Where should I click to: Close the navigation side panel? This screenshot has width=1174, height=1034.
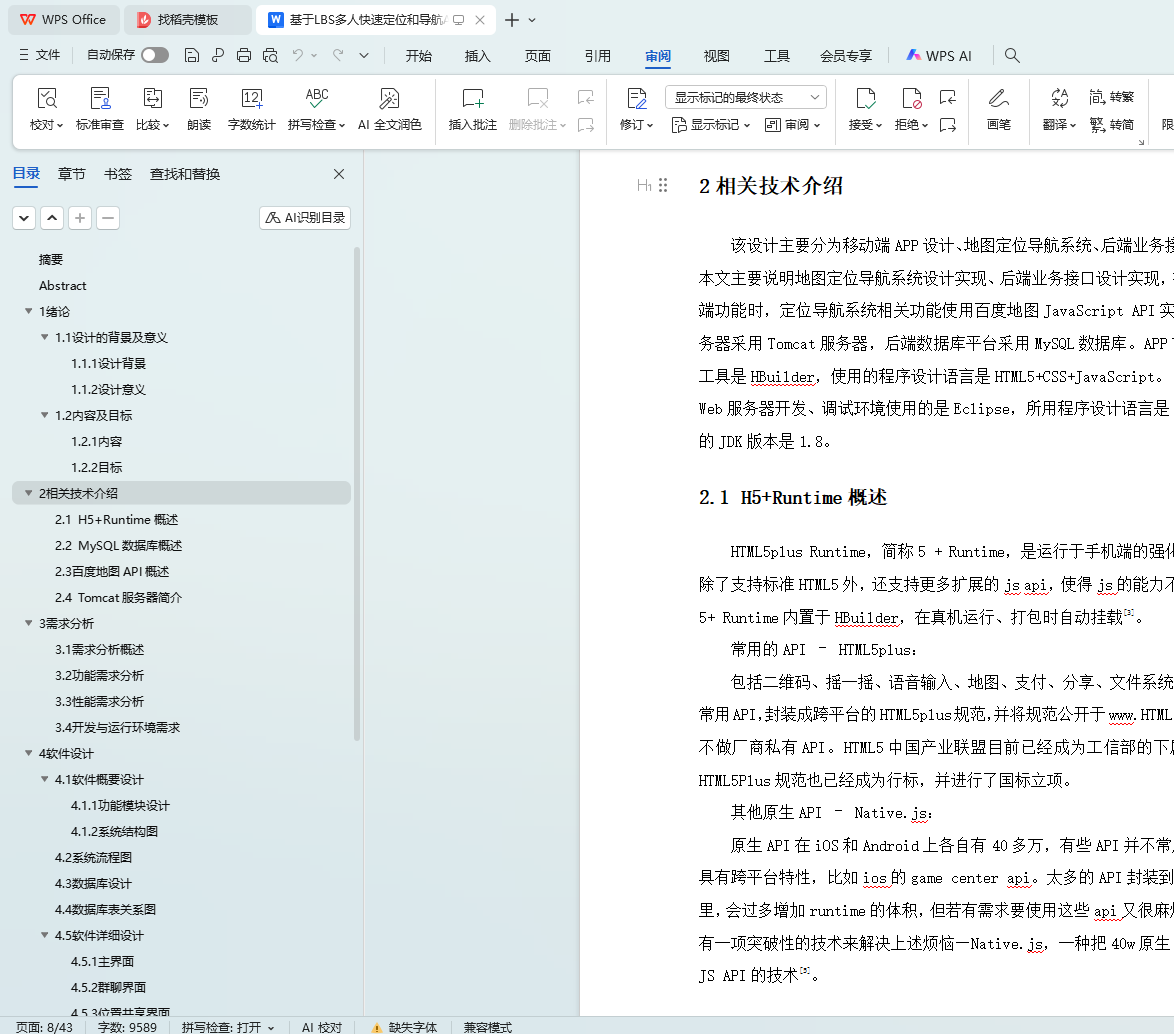(x=339, y=174)
